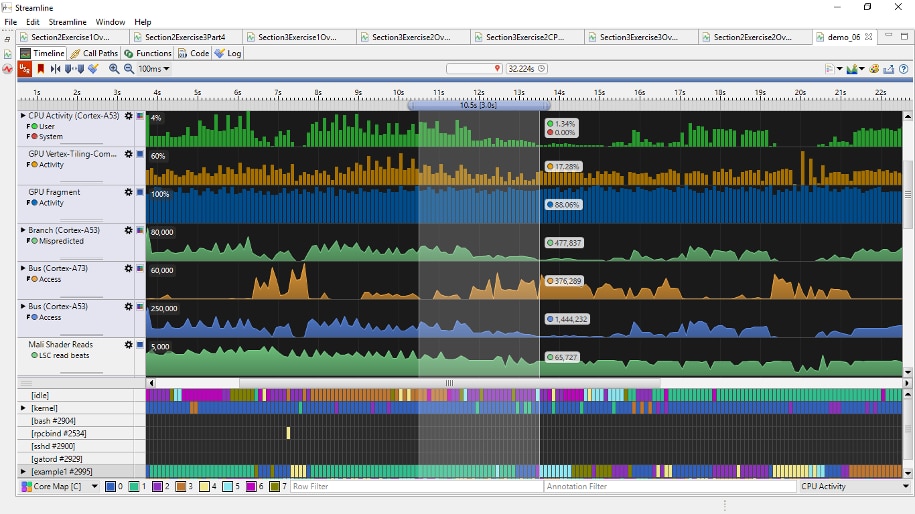Open the Streamline menu

coord(67,22)
